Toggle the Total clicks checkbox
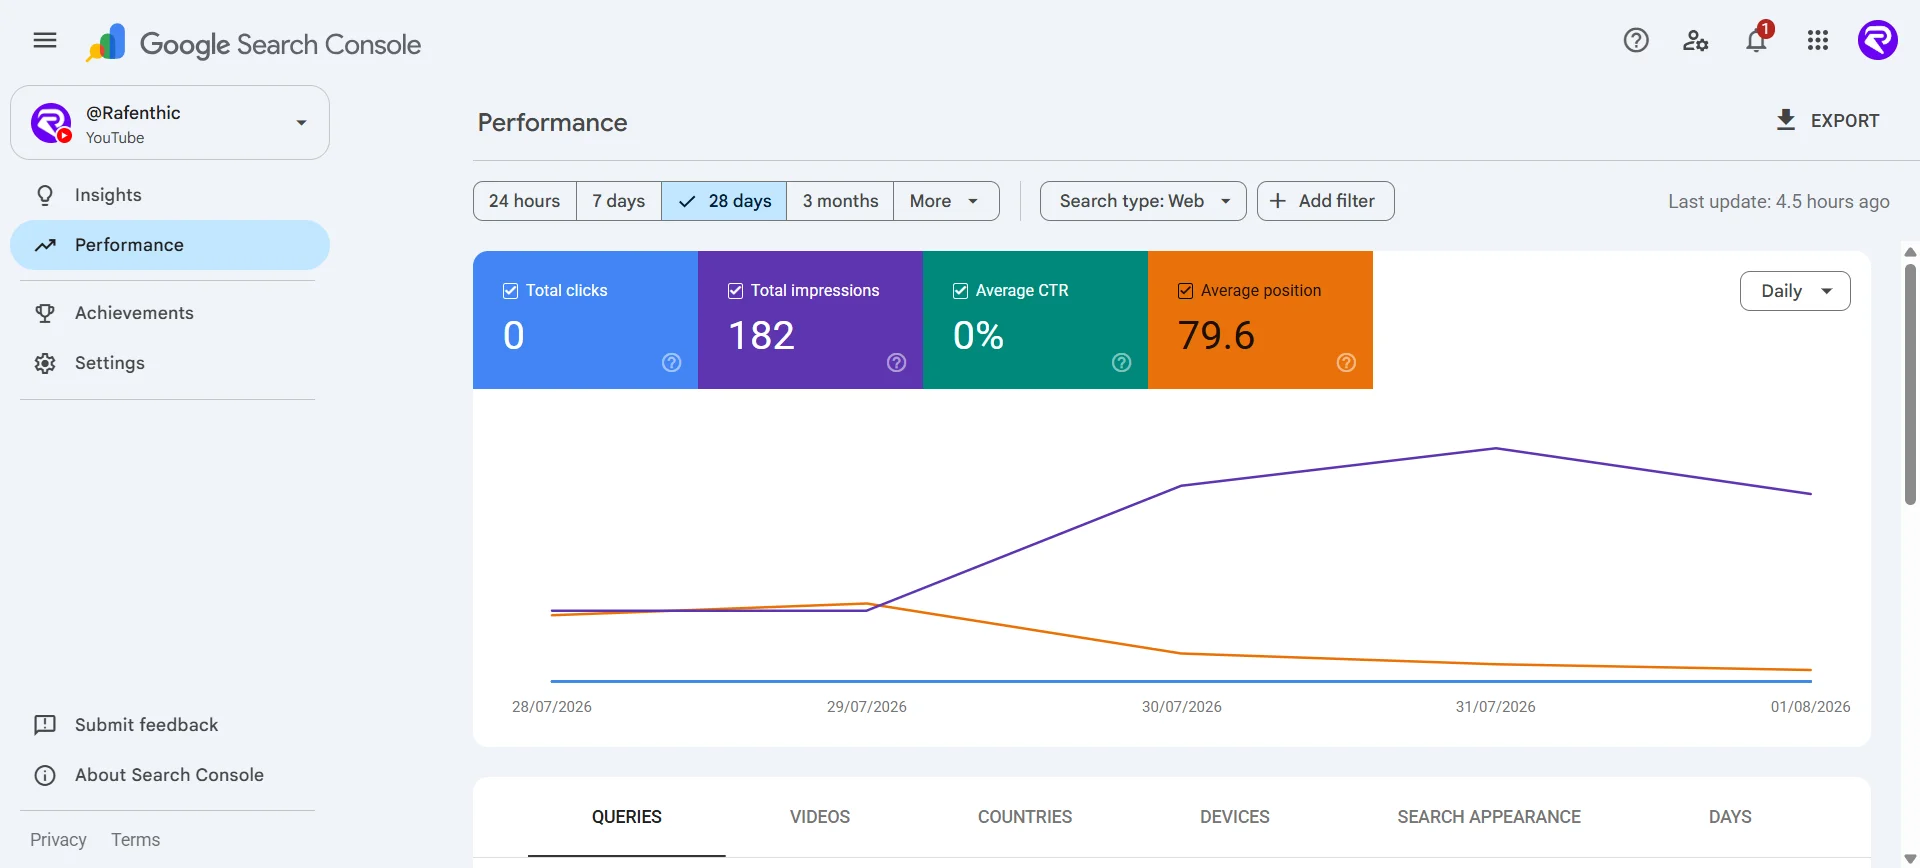This screenshot has height=868, width=1920. coord(511,291)
